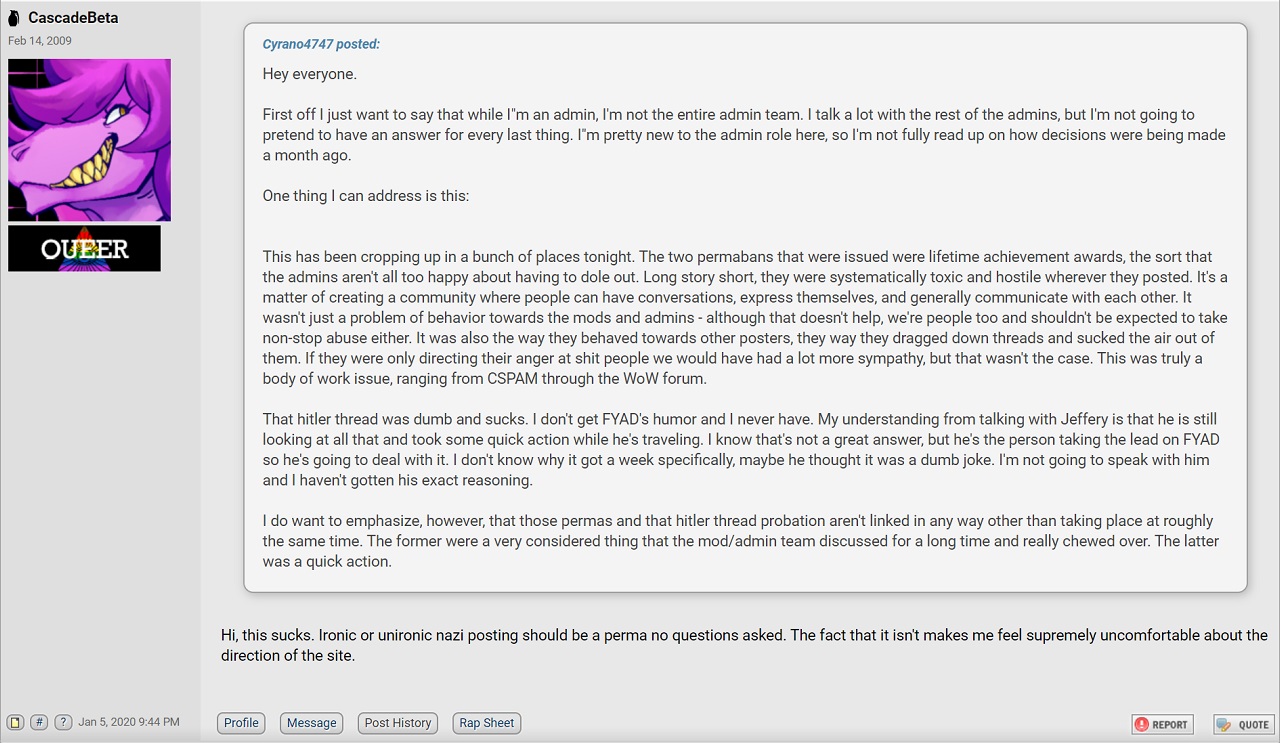Send a Message to this poster

pos(312,723)
